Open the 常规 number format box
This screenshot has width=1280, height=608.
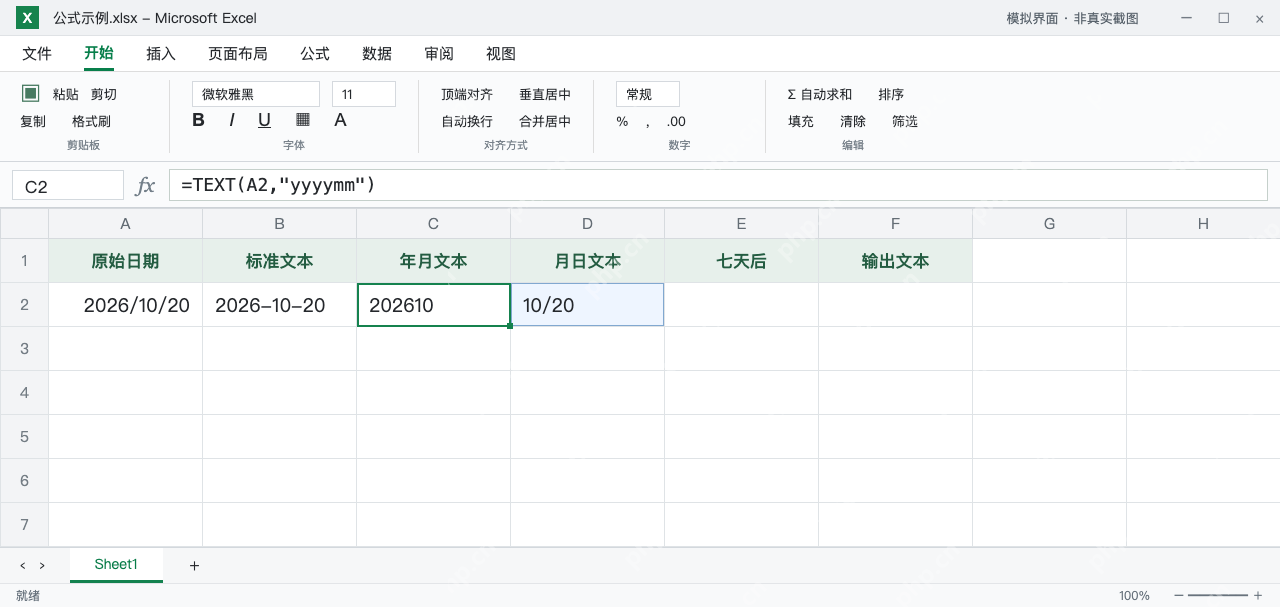pyautogui.click(x=648, y=94)
